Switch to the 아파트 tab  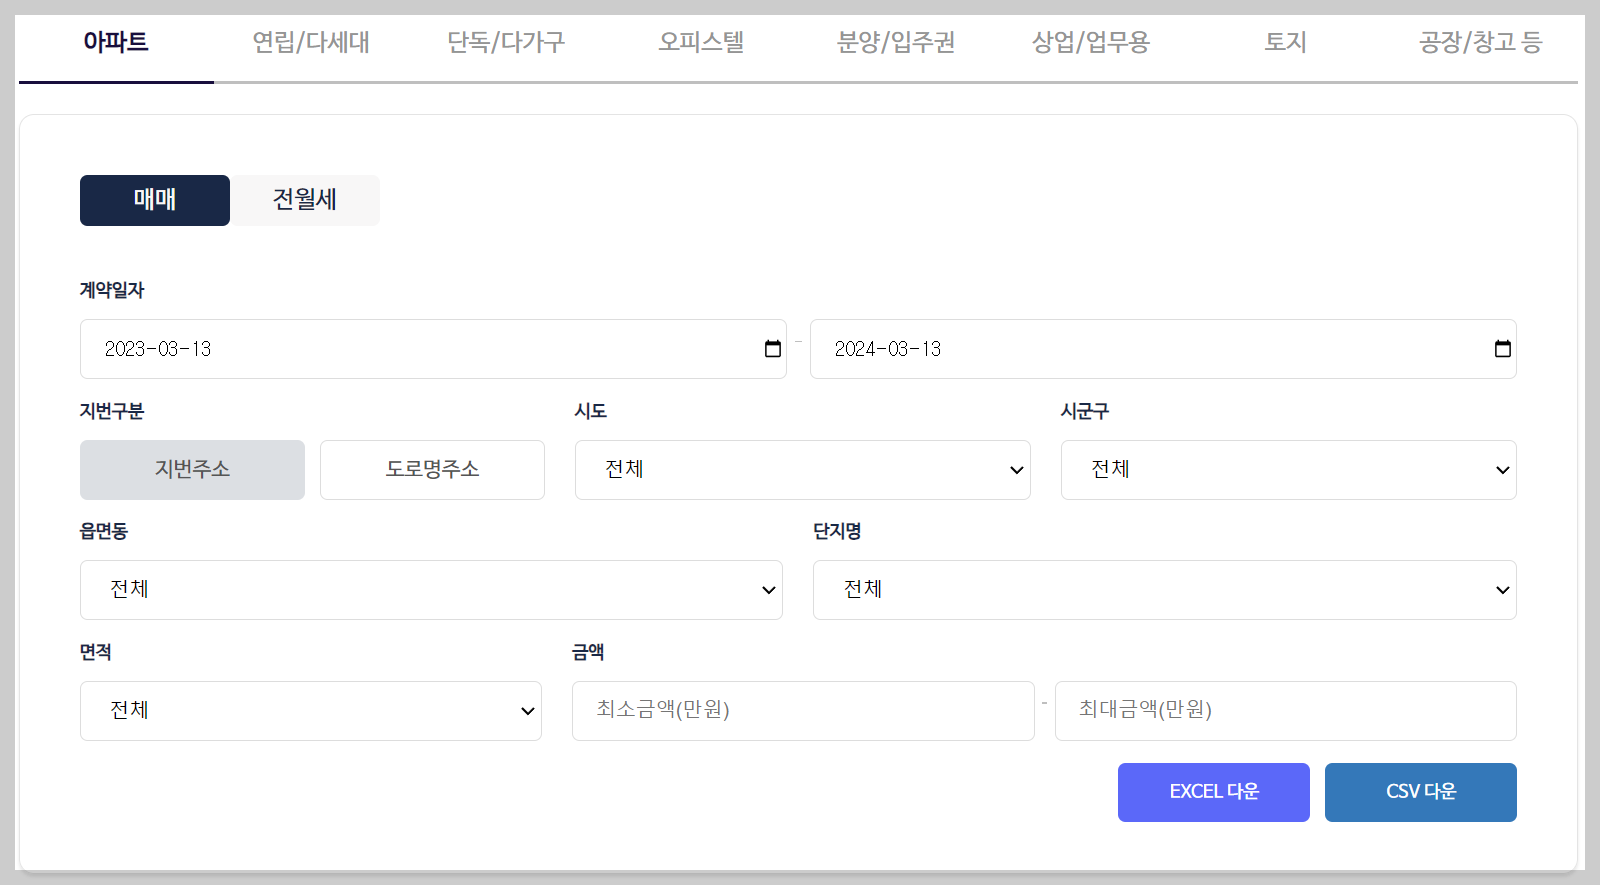[x=116, y=42]
